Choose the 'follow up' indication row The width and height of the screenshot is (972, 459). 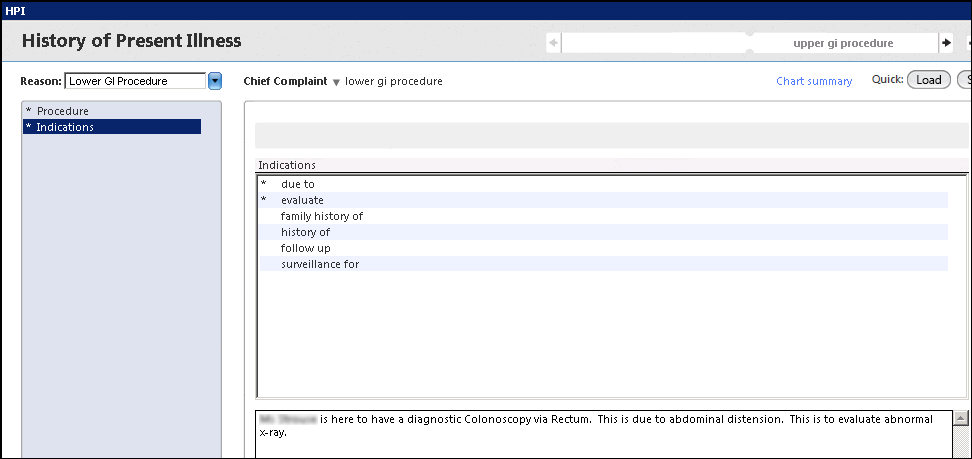pos(603,248)
